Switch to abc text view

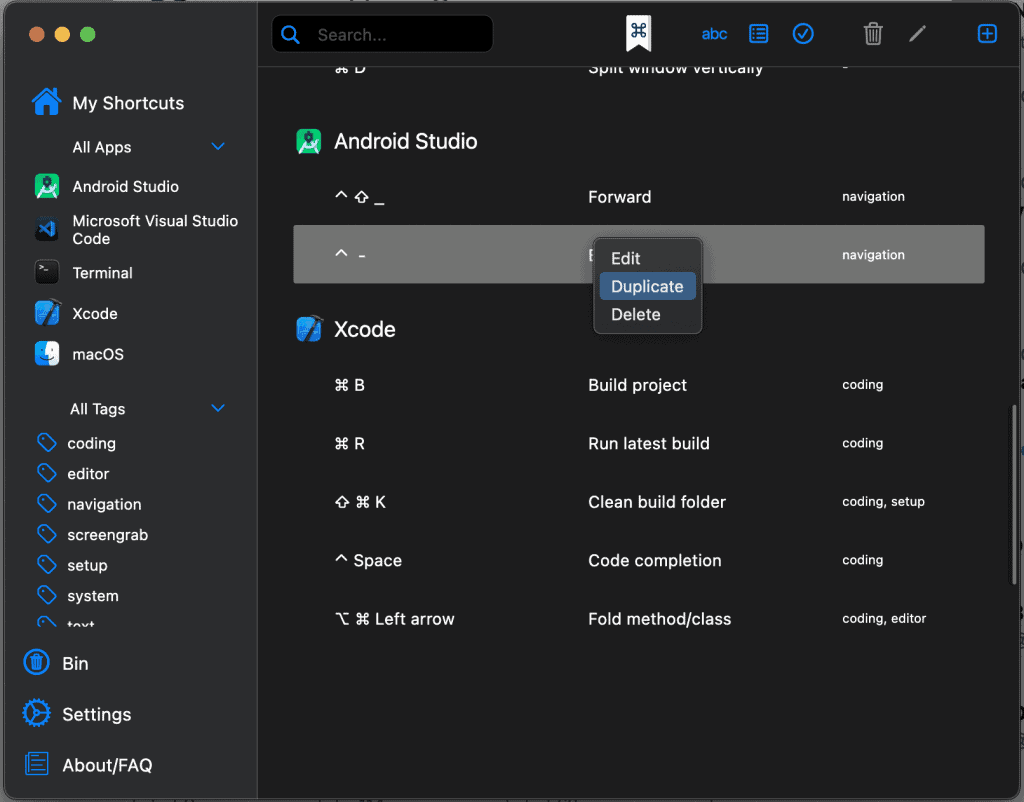click(714, 34)
